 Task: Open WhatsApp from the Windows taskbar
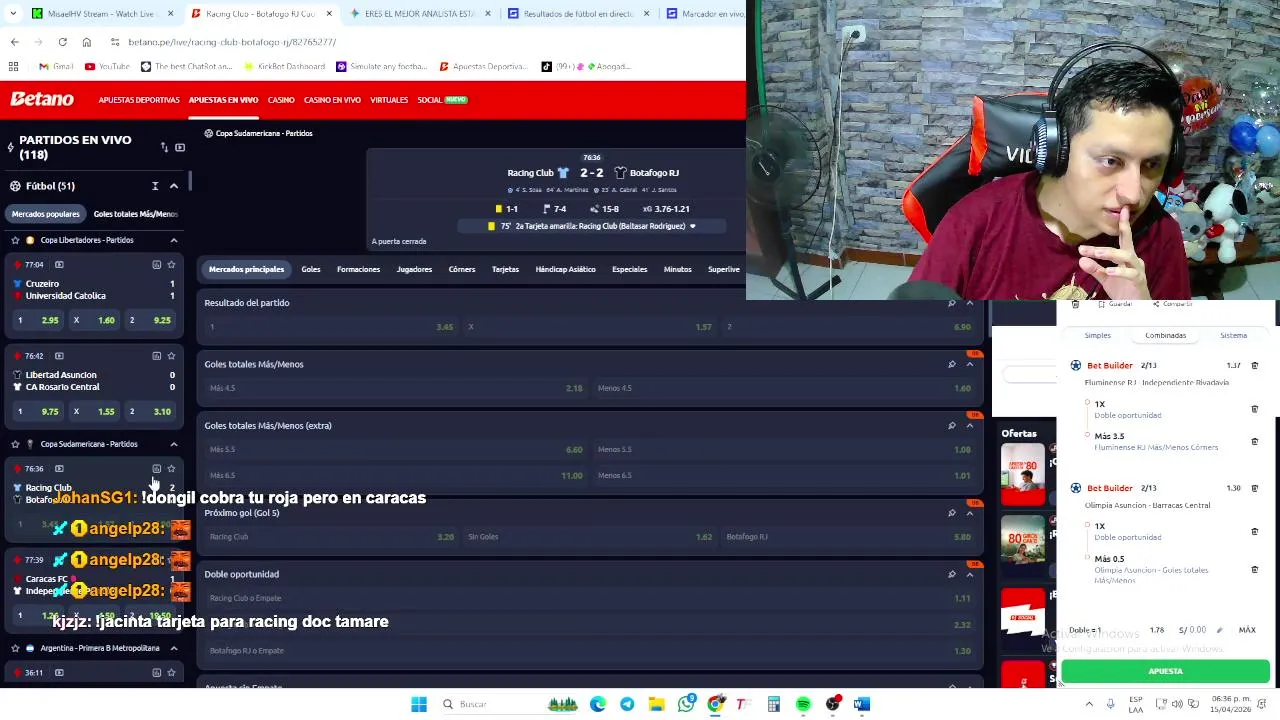click(x=686, y=704)
